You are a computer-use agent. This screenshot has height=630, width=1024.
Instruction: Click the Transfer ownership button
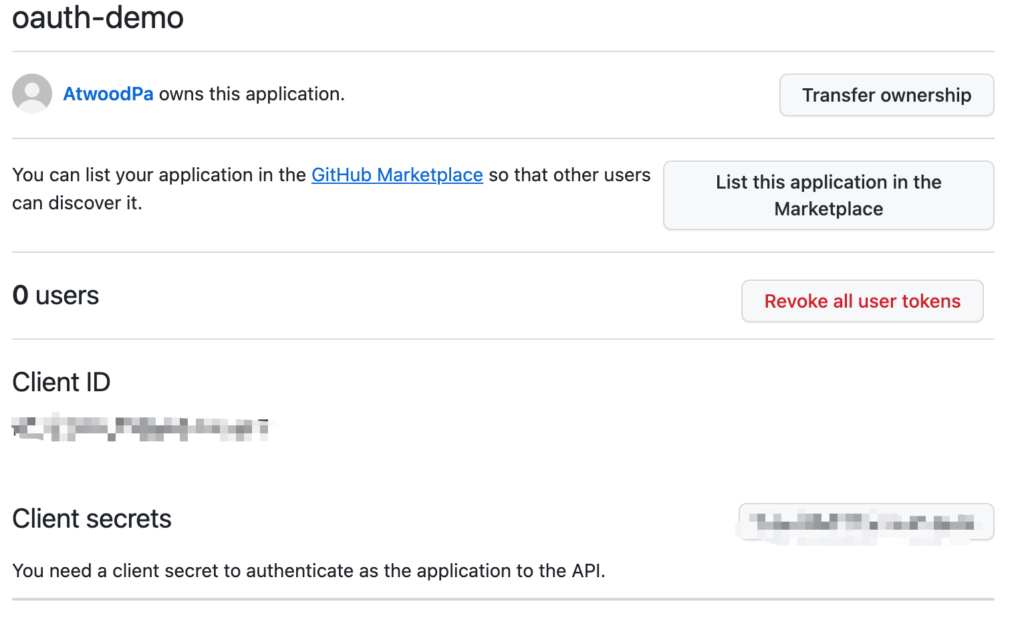coord(886,95)
